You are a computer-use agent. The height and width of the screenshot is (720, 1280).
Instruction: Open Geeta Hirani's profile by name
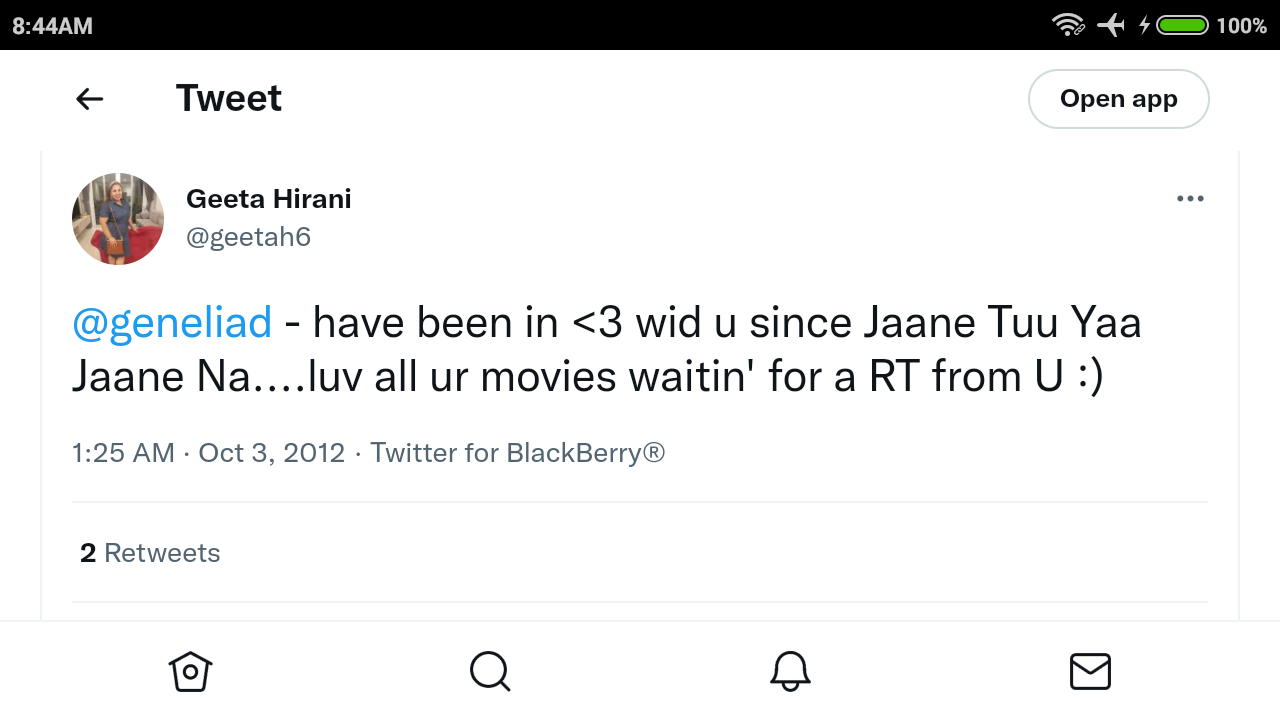click(x=269, y=199)
